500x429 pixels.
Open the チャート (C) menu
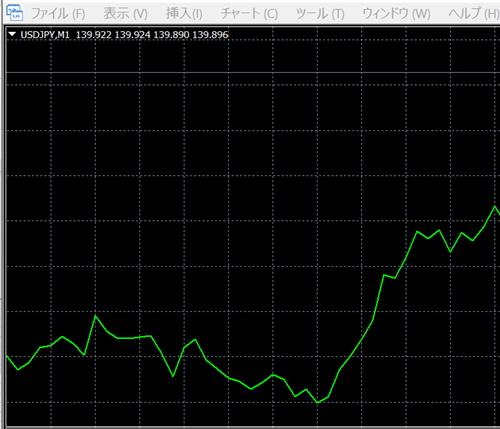pyautogui.click(x=249, y=14)
